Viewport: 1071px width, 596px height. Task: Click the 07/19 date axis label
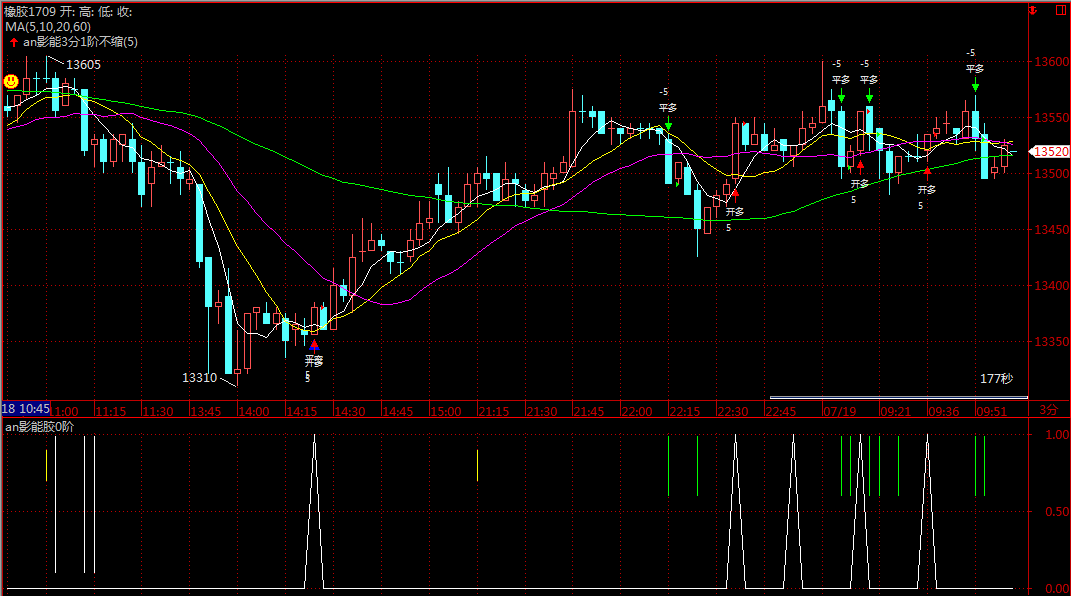click(x=839, y=412)
